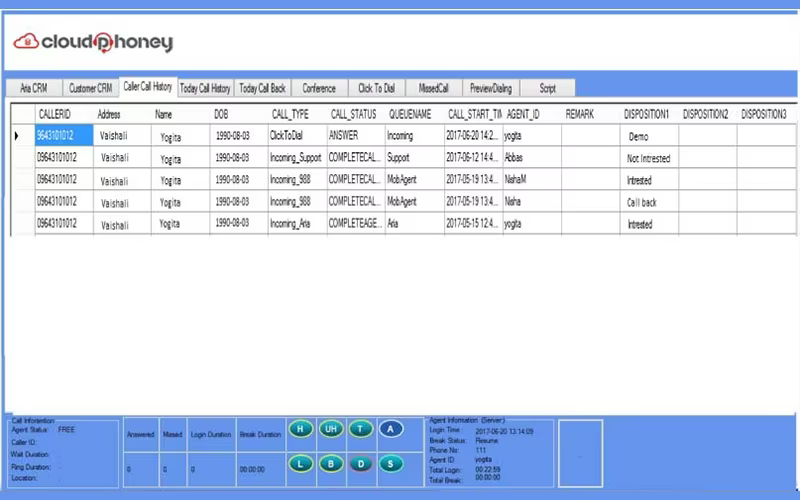Click the ANSWER call status cell

pyautogui.click(x=356, y=135)
